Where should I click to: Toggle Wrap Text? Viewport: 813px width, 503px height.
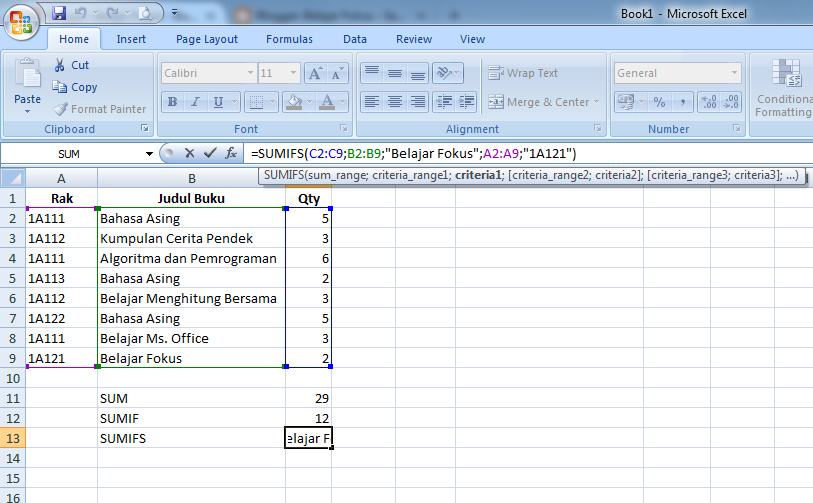[523, 73]
